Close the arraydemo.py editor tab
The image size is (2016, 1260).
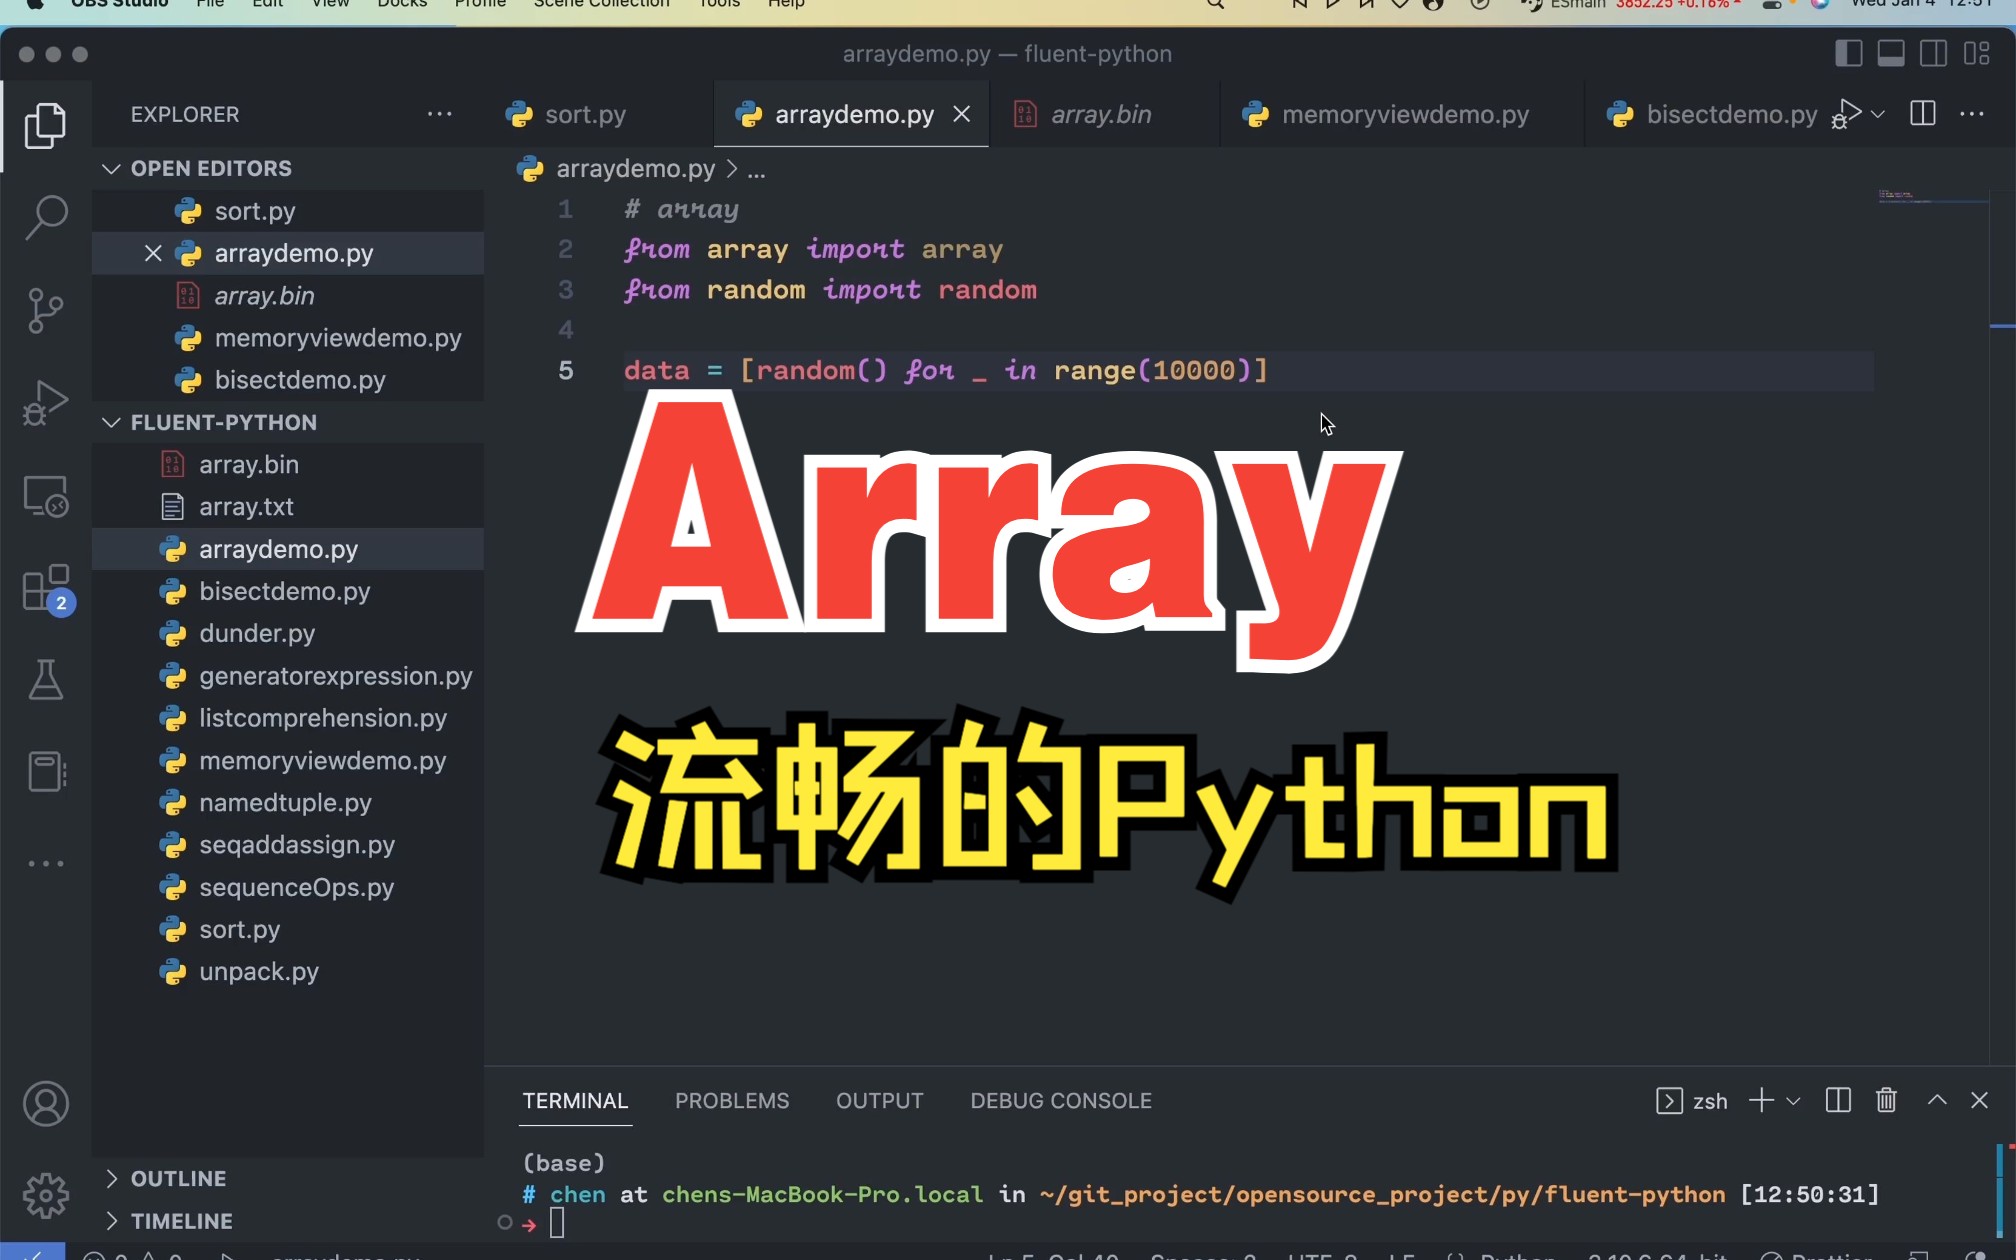[x=961, y=114]
